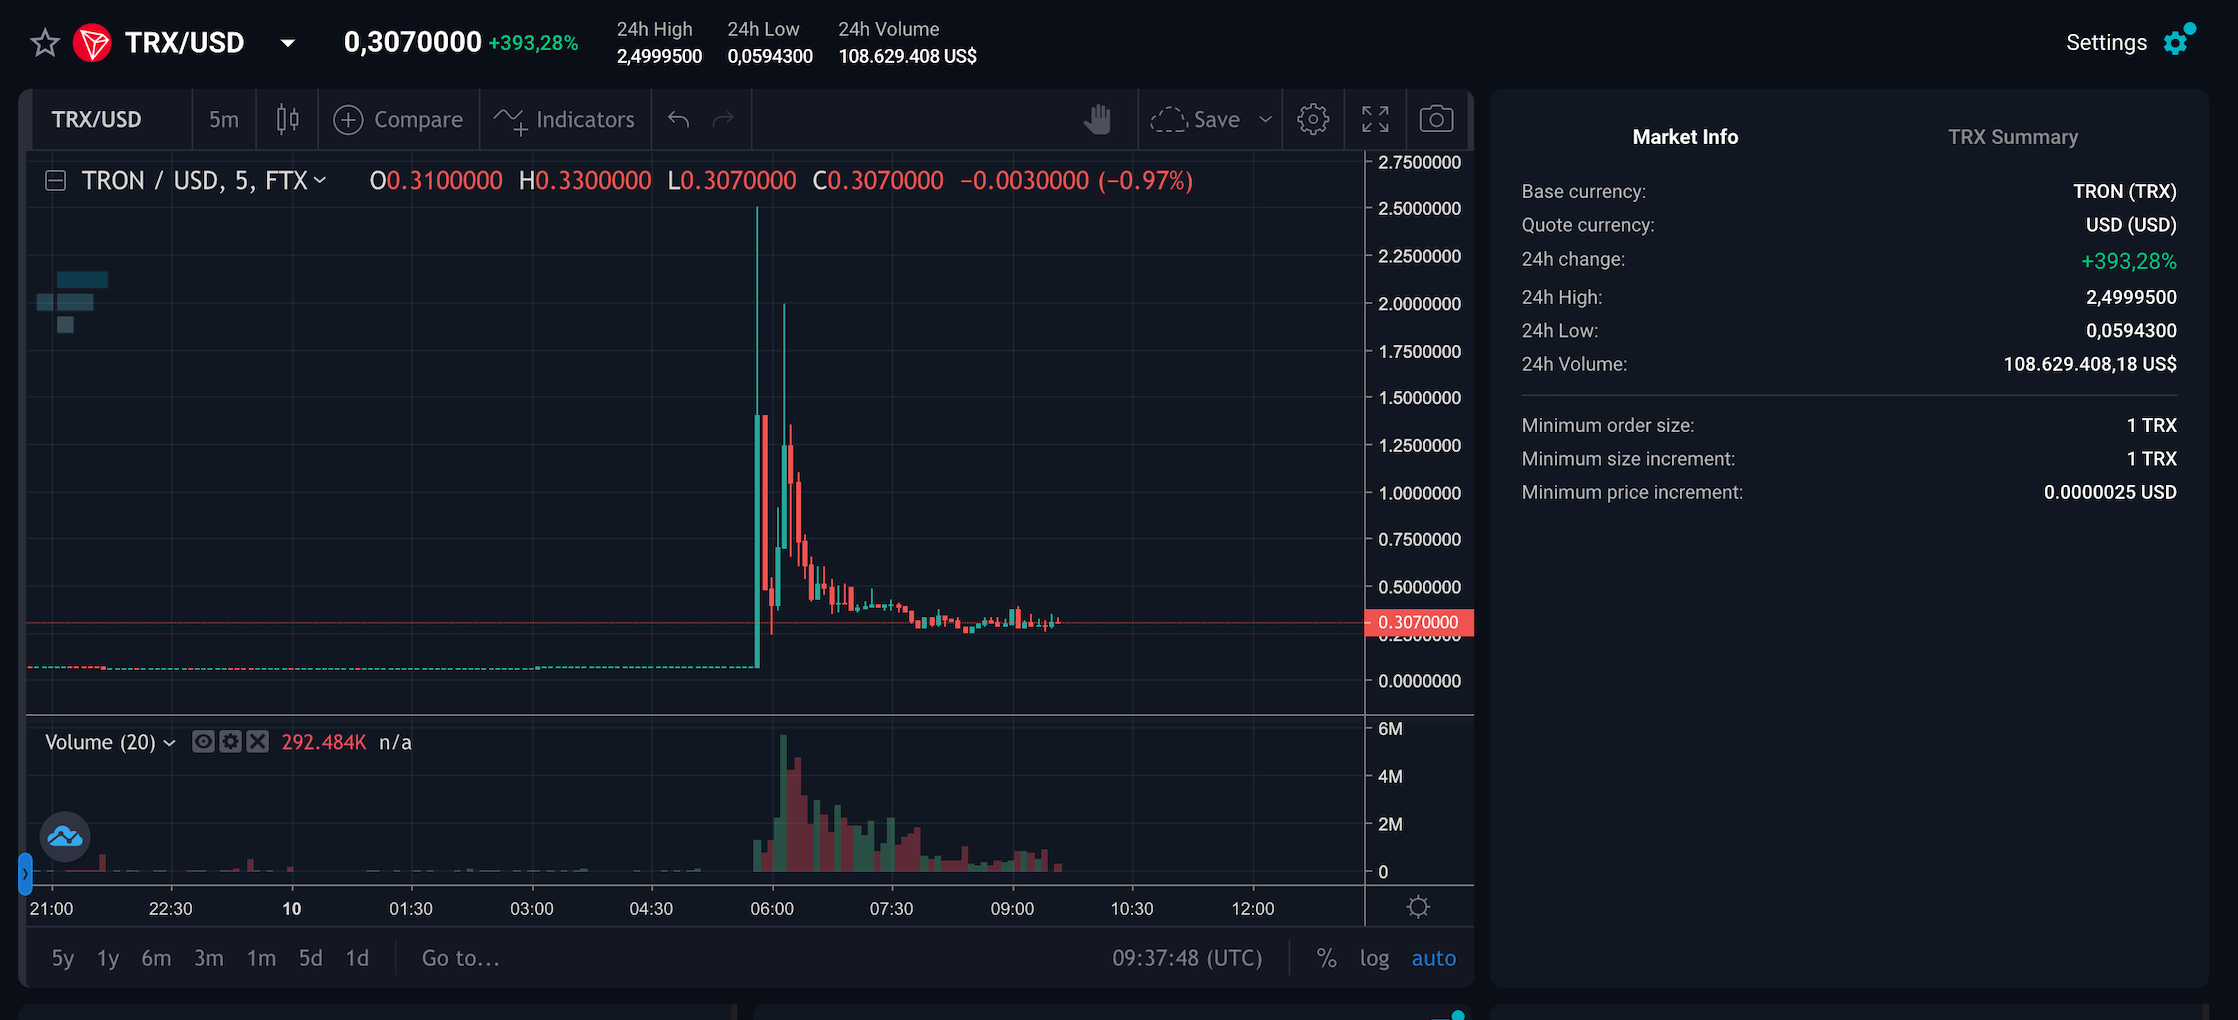Viewport: 2238px width, 1020px height.
Task: Enter fullscreen chart mode
Action: pyautogui.click(x=1375, y=119)
